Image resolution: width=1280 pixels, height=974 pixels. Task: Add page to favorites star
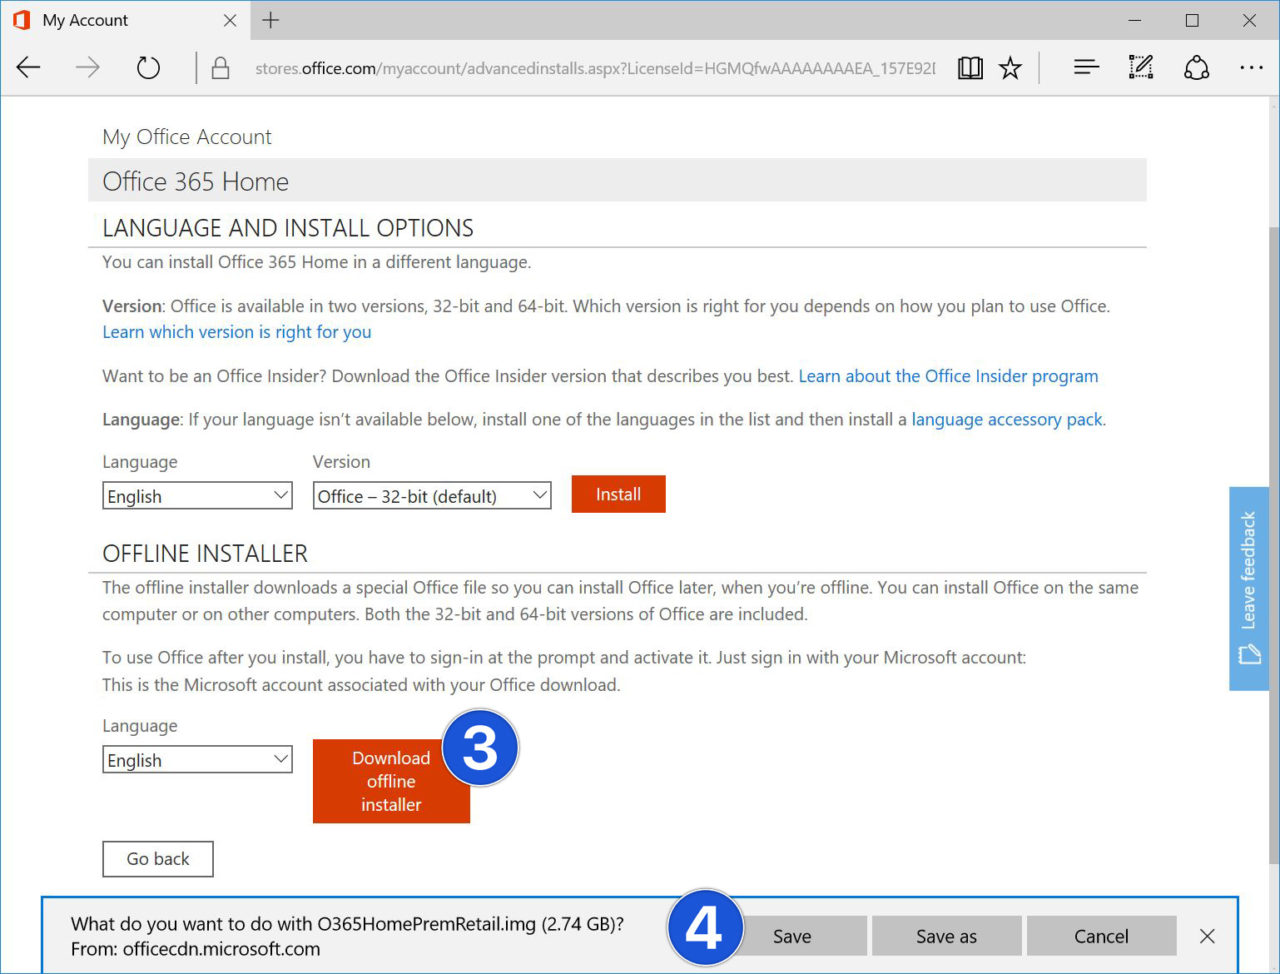coord(1010,67)
